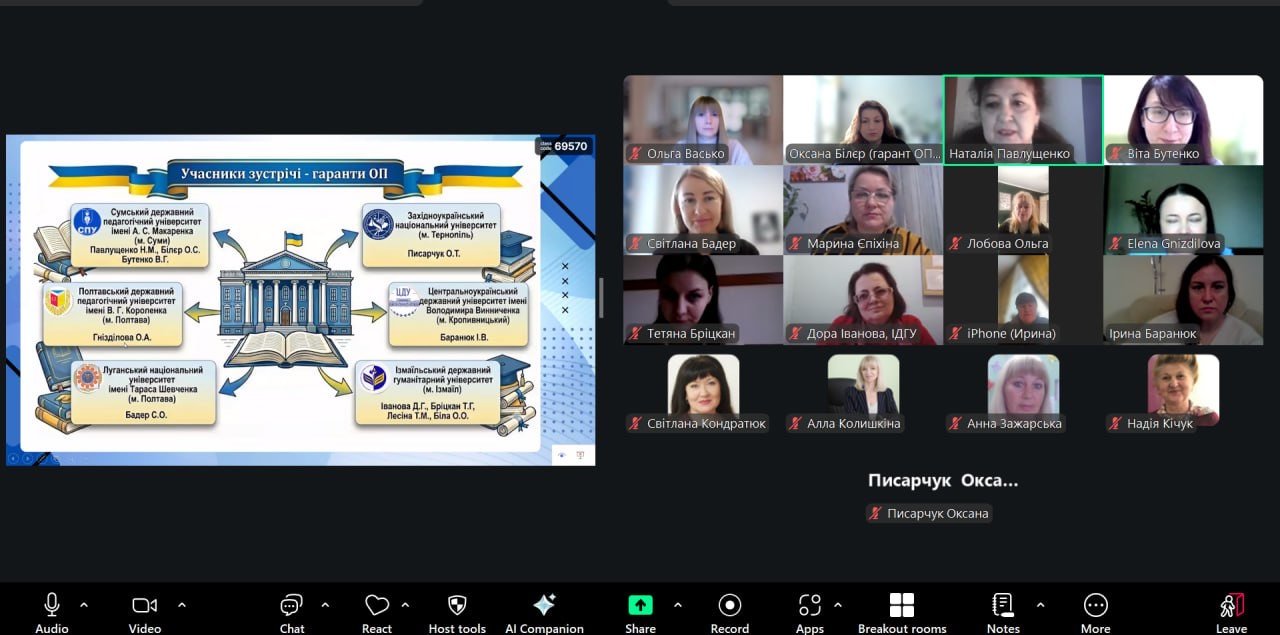This screenshot has height=635, width=1280.
Task: Toggle the Audio microphone mute
Action: click(x=52, y=606)
